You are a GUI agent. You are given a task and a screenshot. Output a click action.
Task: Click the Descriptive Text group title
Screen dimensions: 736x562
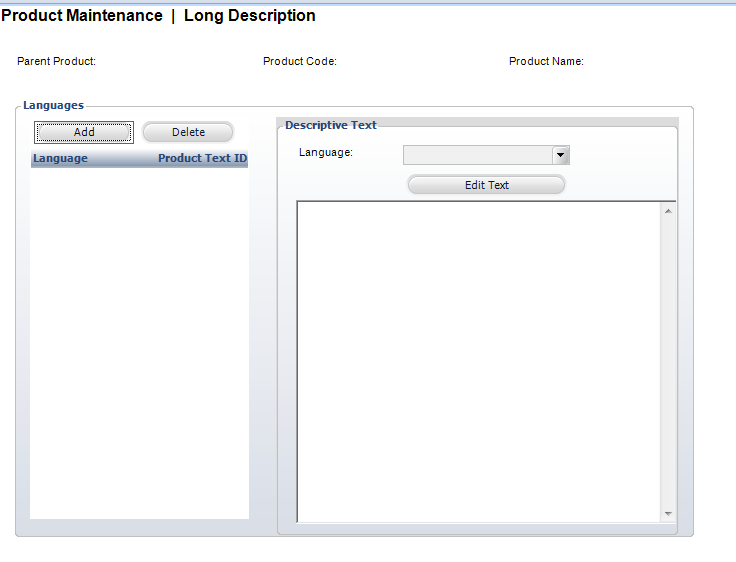[x=331, y=125]
